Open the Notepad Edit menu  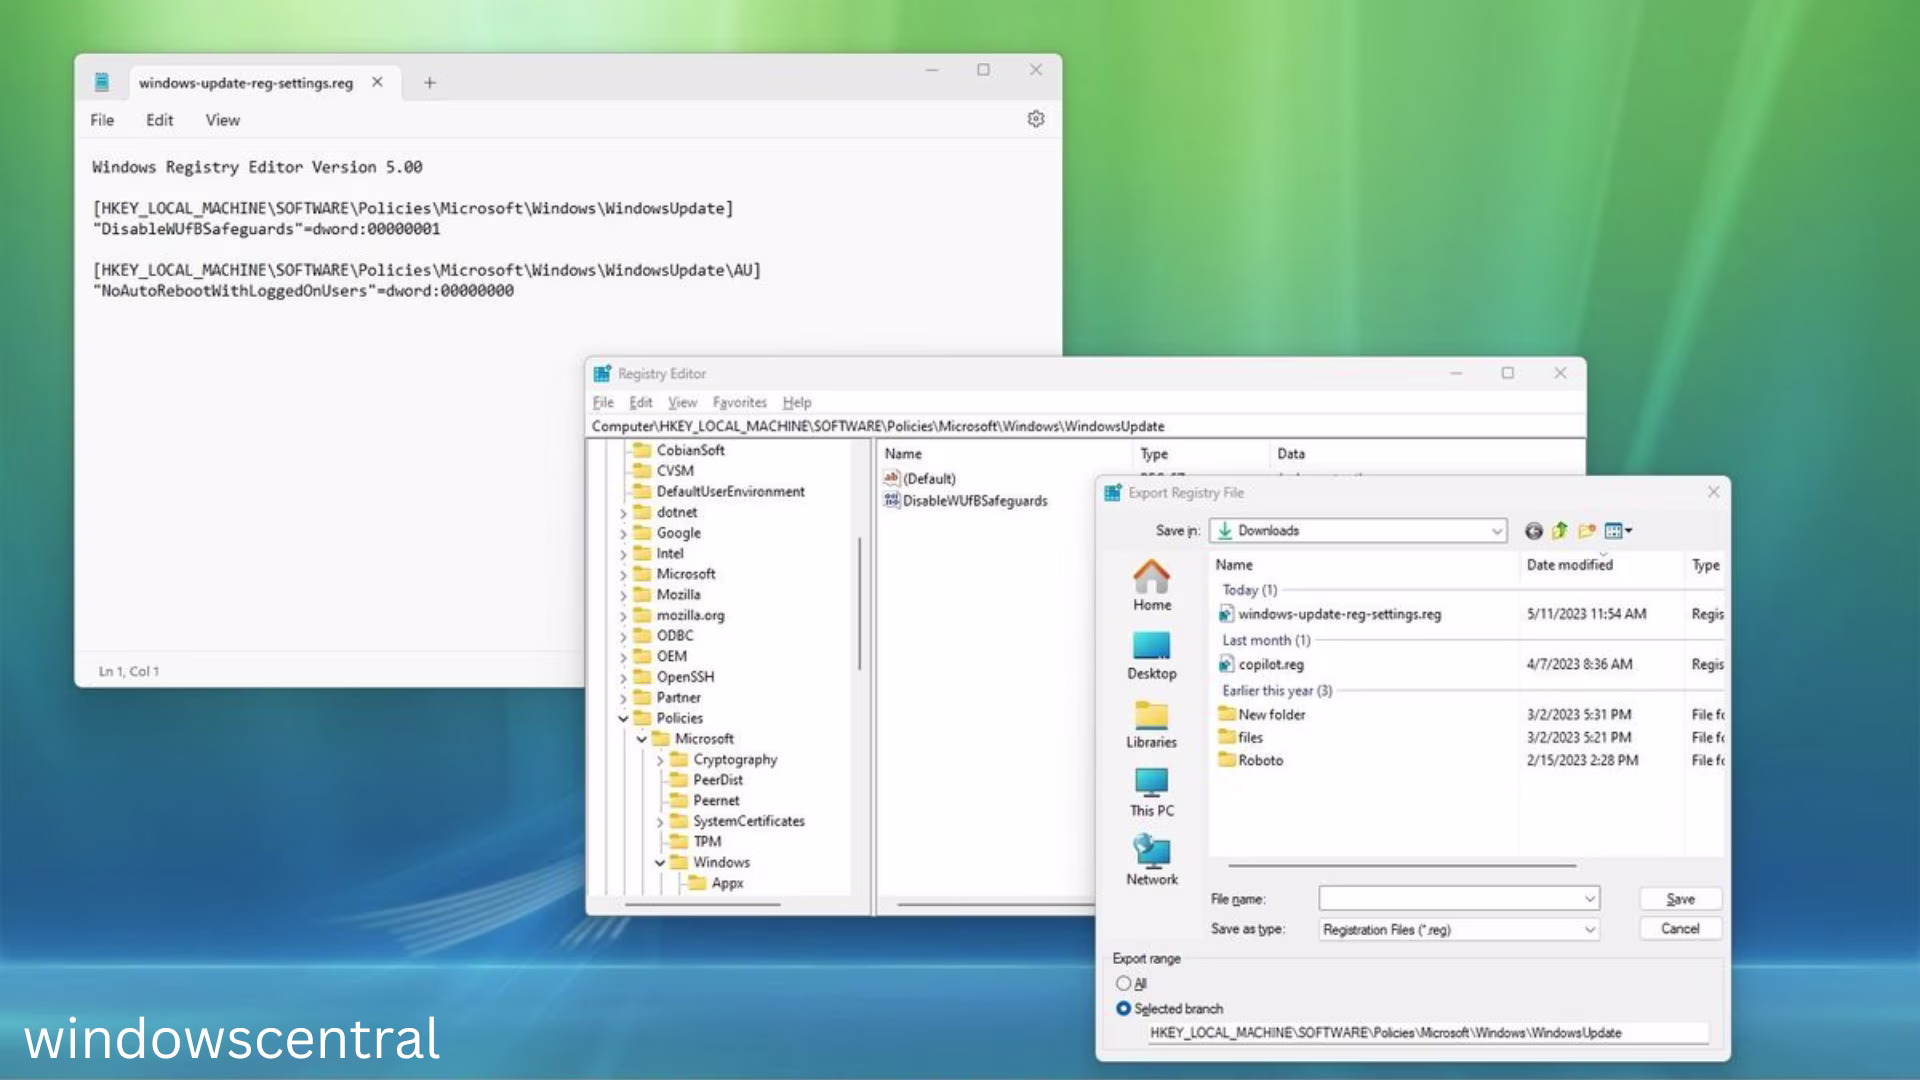click(x=159, y=120)
